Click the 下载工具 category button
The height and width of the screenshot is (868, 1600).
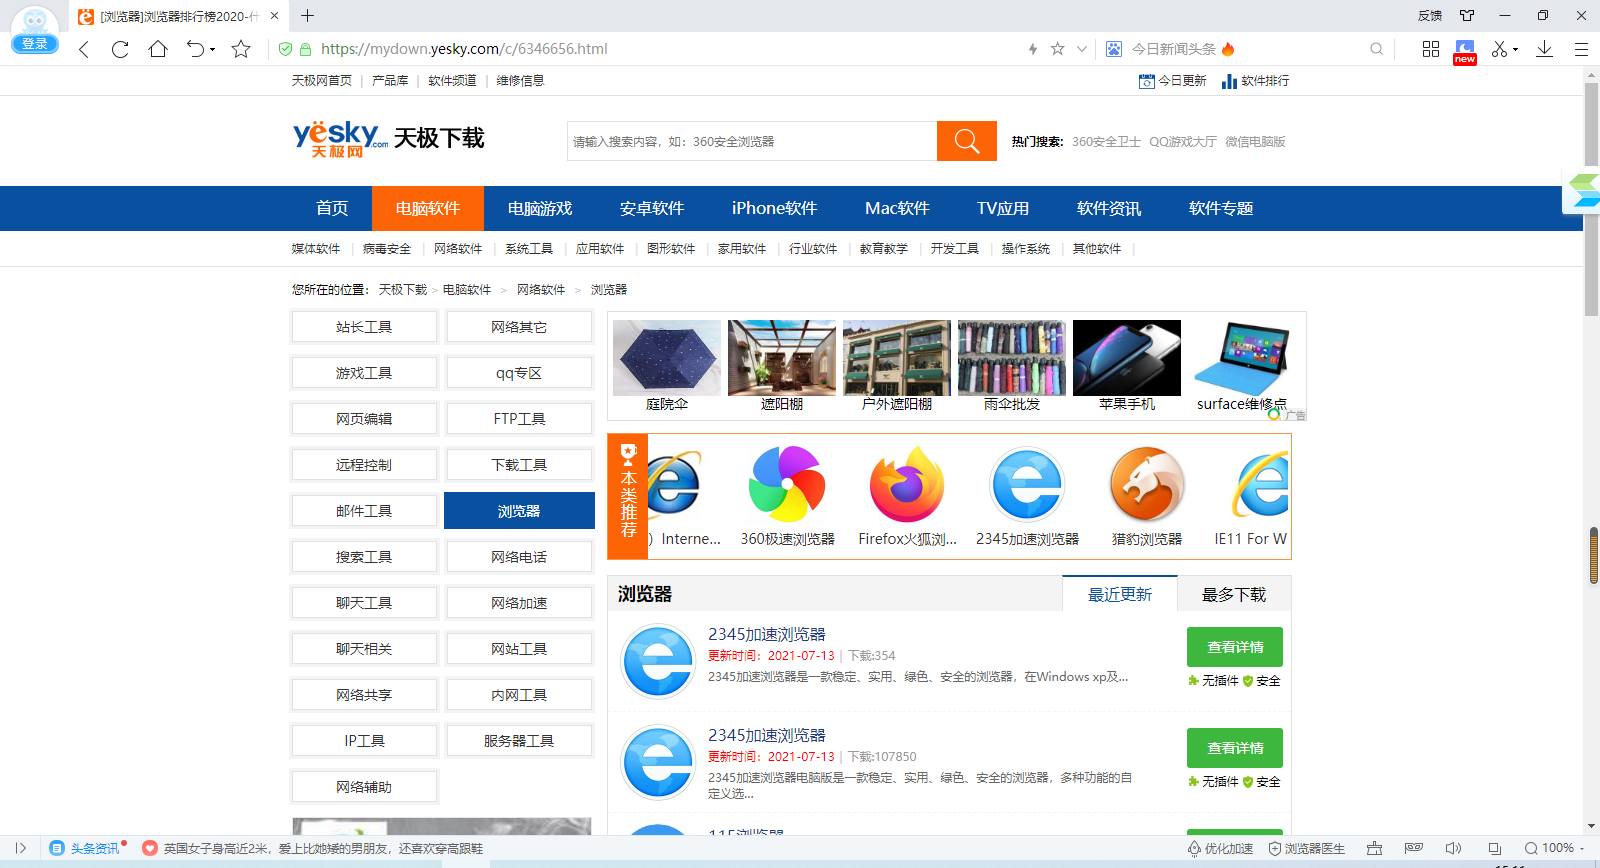[519, 465]
